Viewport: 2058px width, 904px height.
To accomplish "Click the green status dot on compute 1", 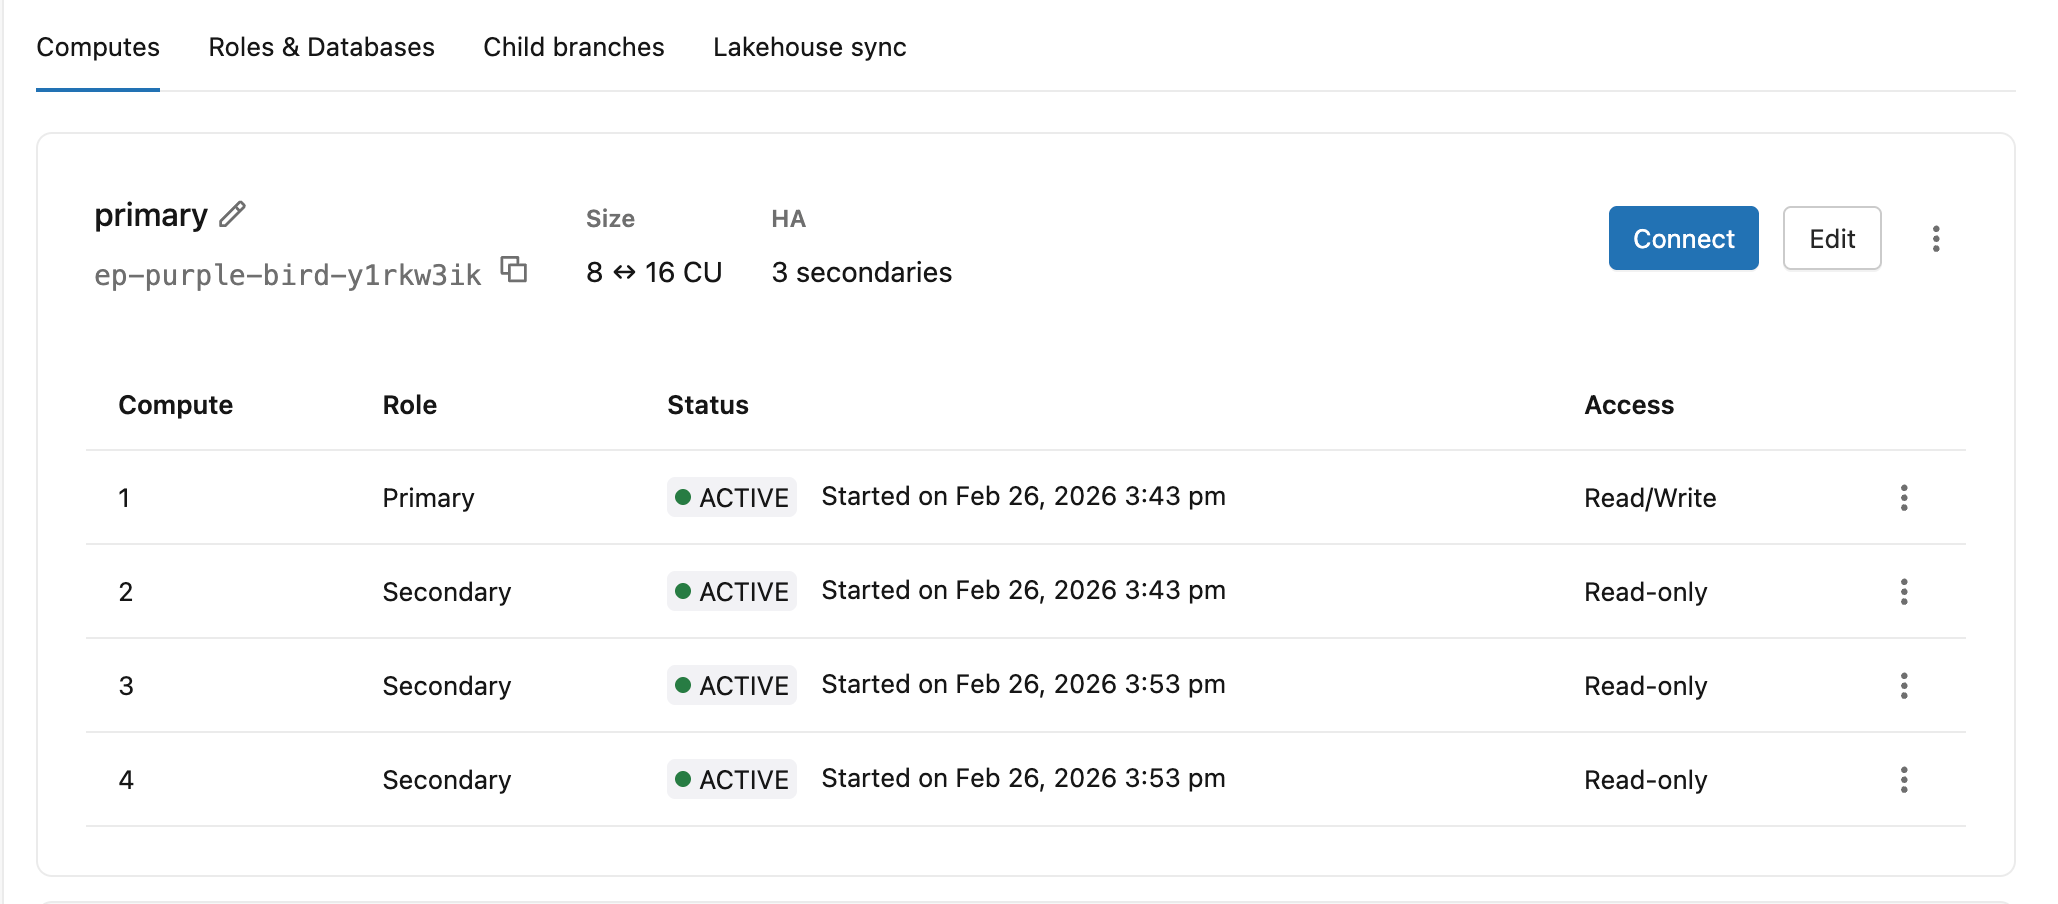I will [x=684, y=497].
